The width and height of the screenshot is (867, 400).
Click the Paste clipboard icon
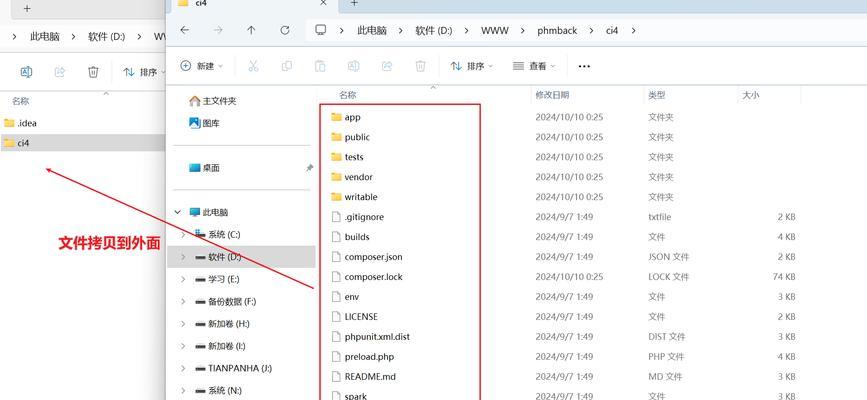320,66
